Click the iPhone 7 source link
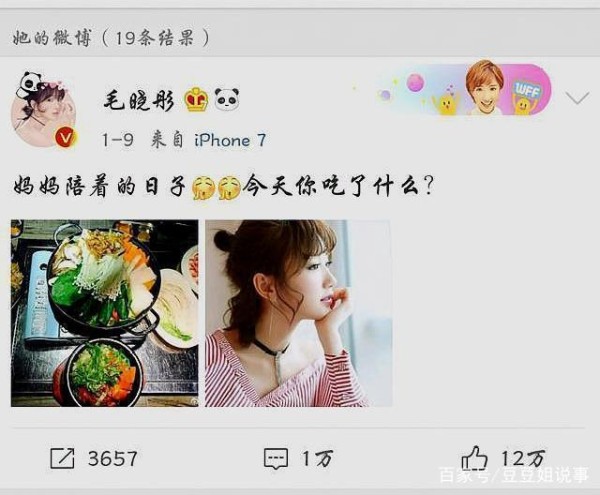The height and width of the screenshot is (495, 600). click(x=230, y=140)
